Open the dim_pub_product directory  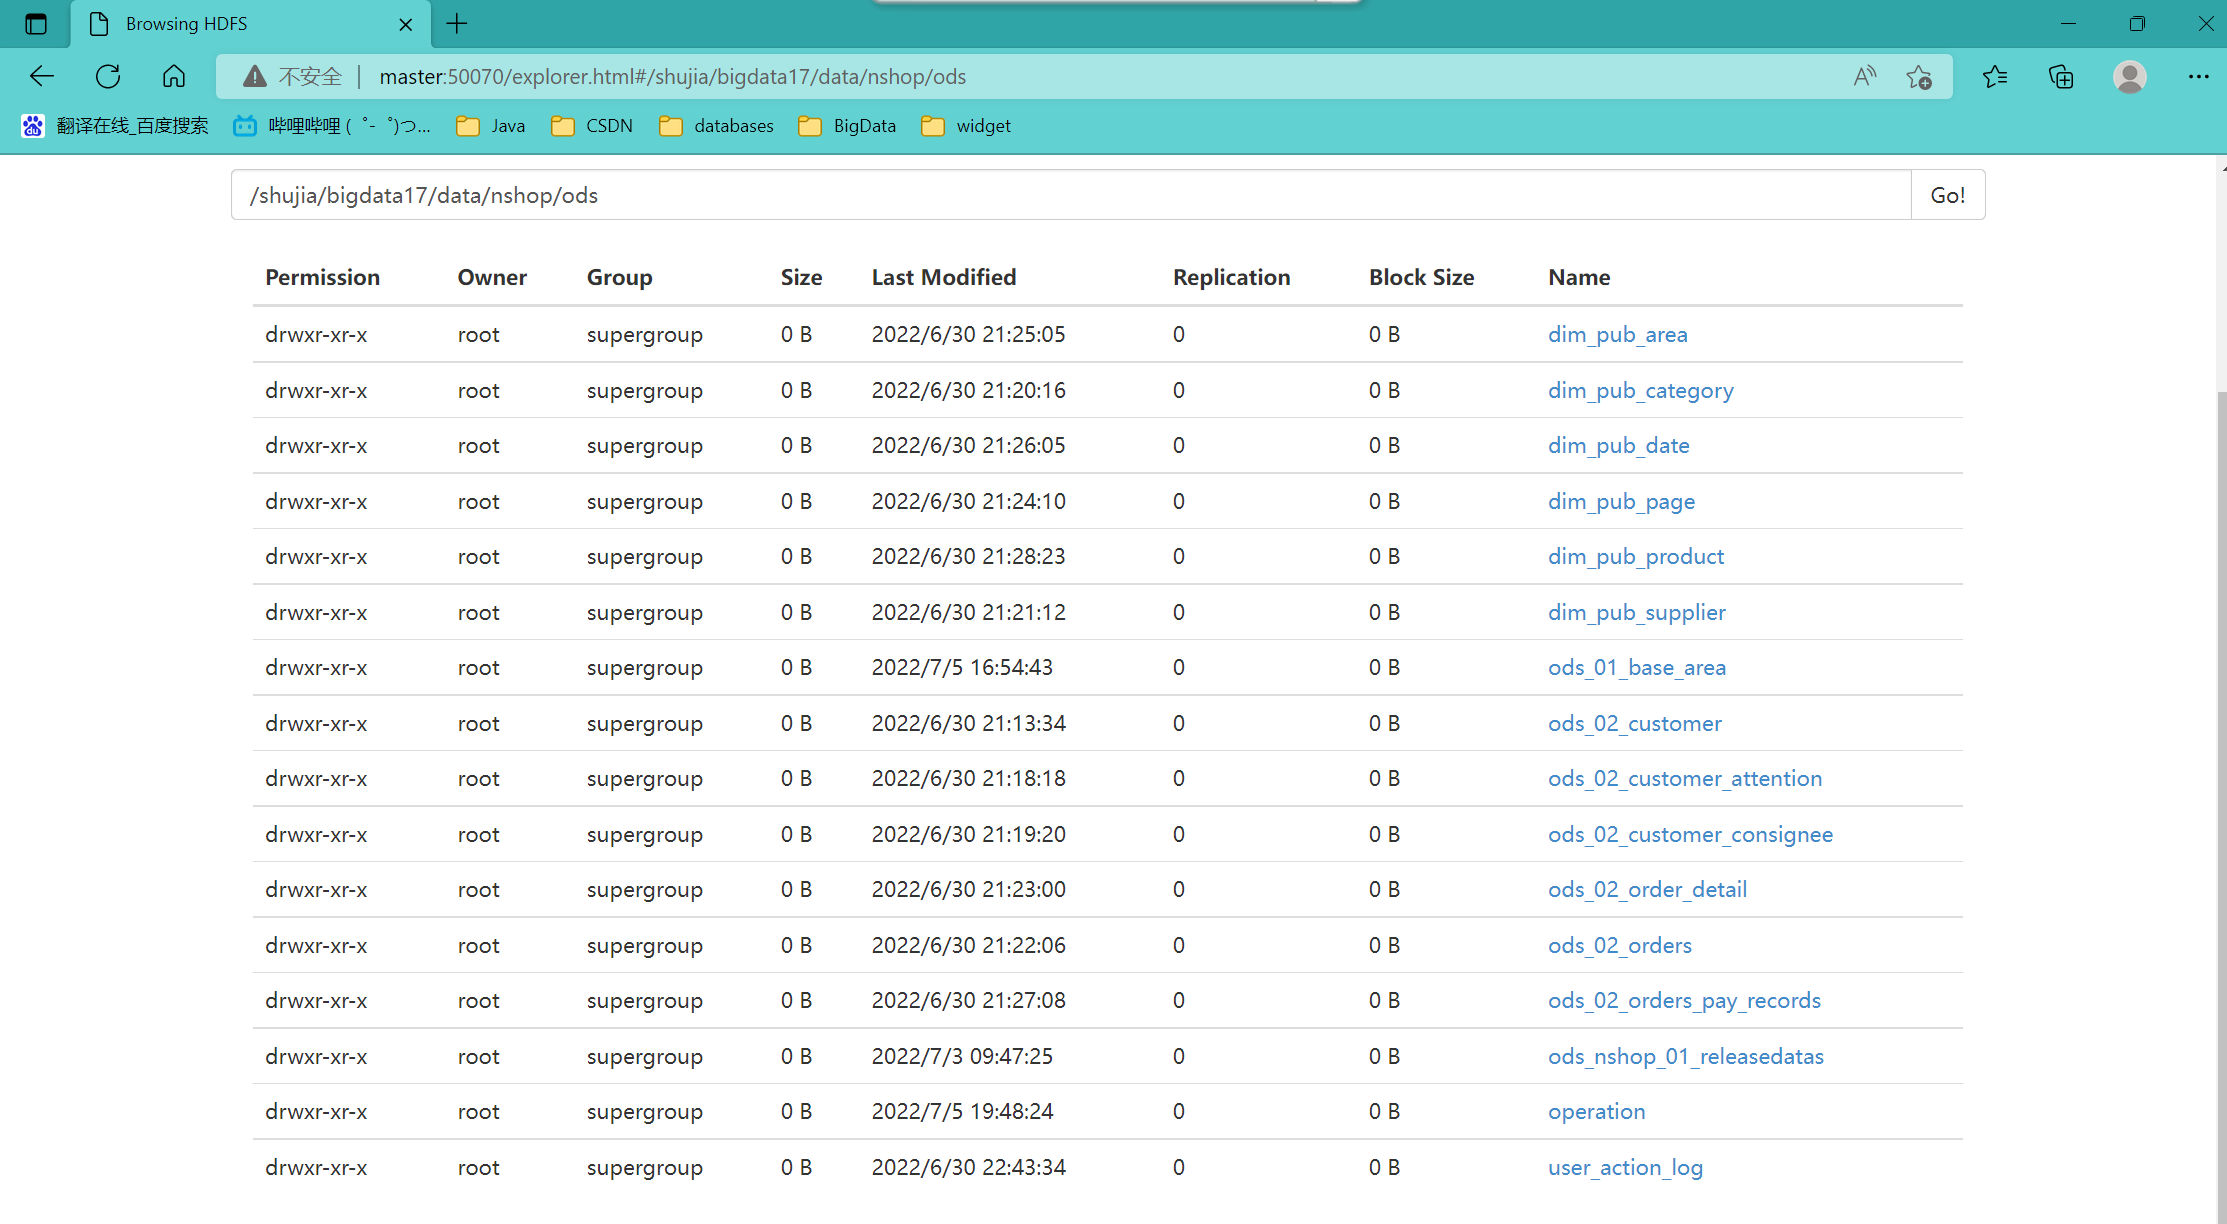coord(1636,557)
